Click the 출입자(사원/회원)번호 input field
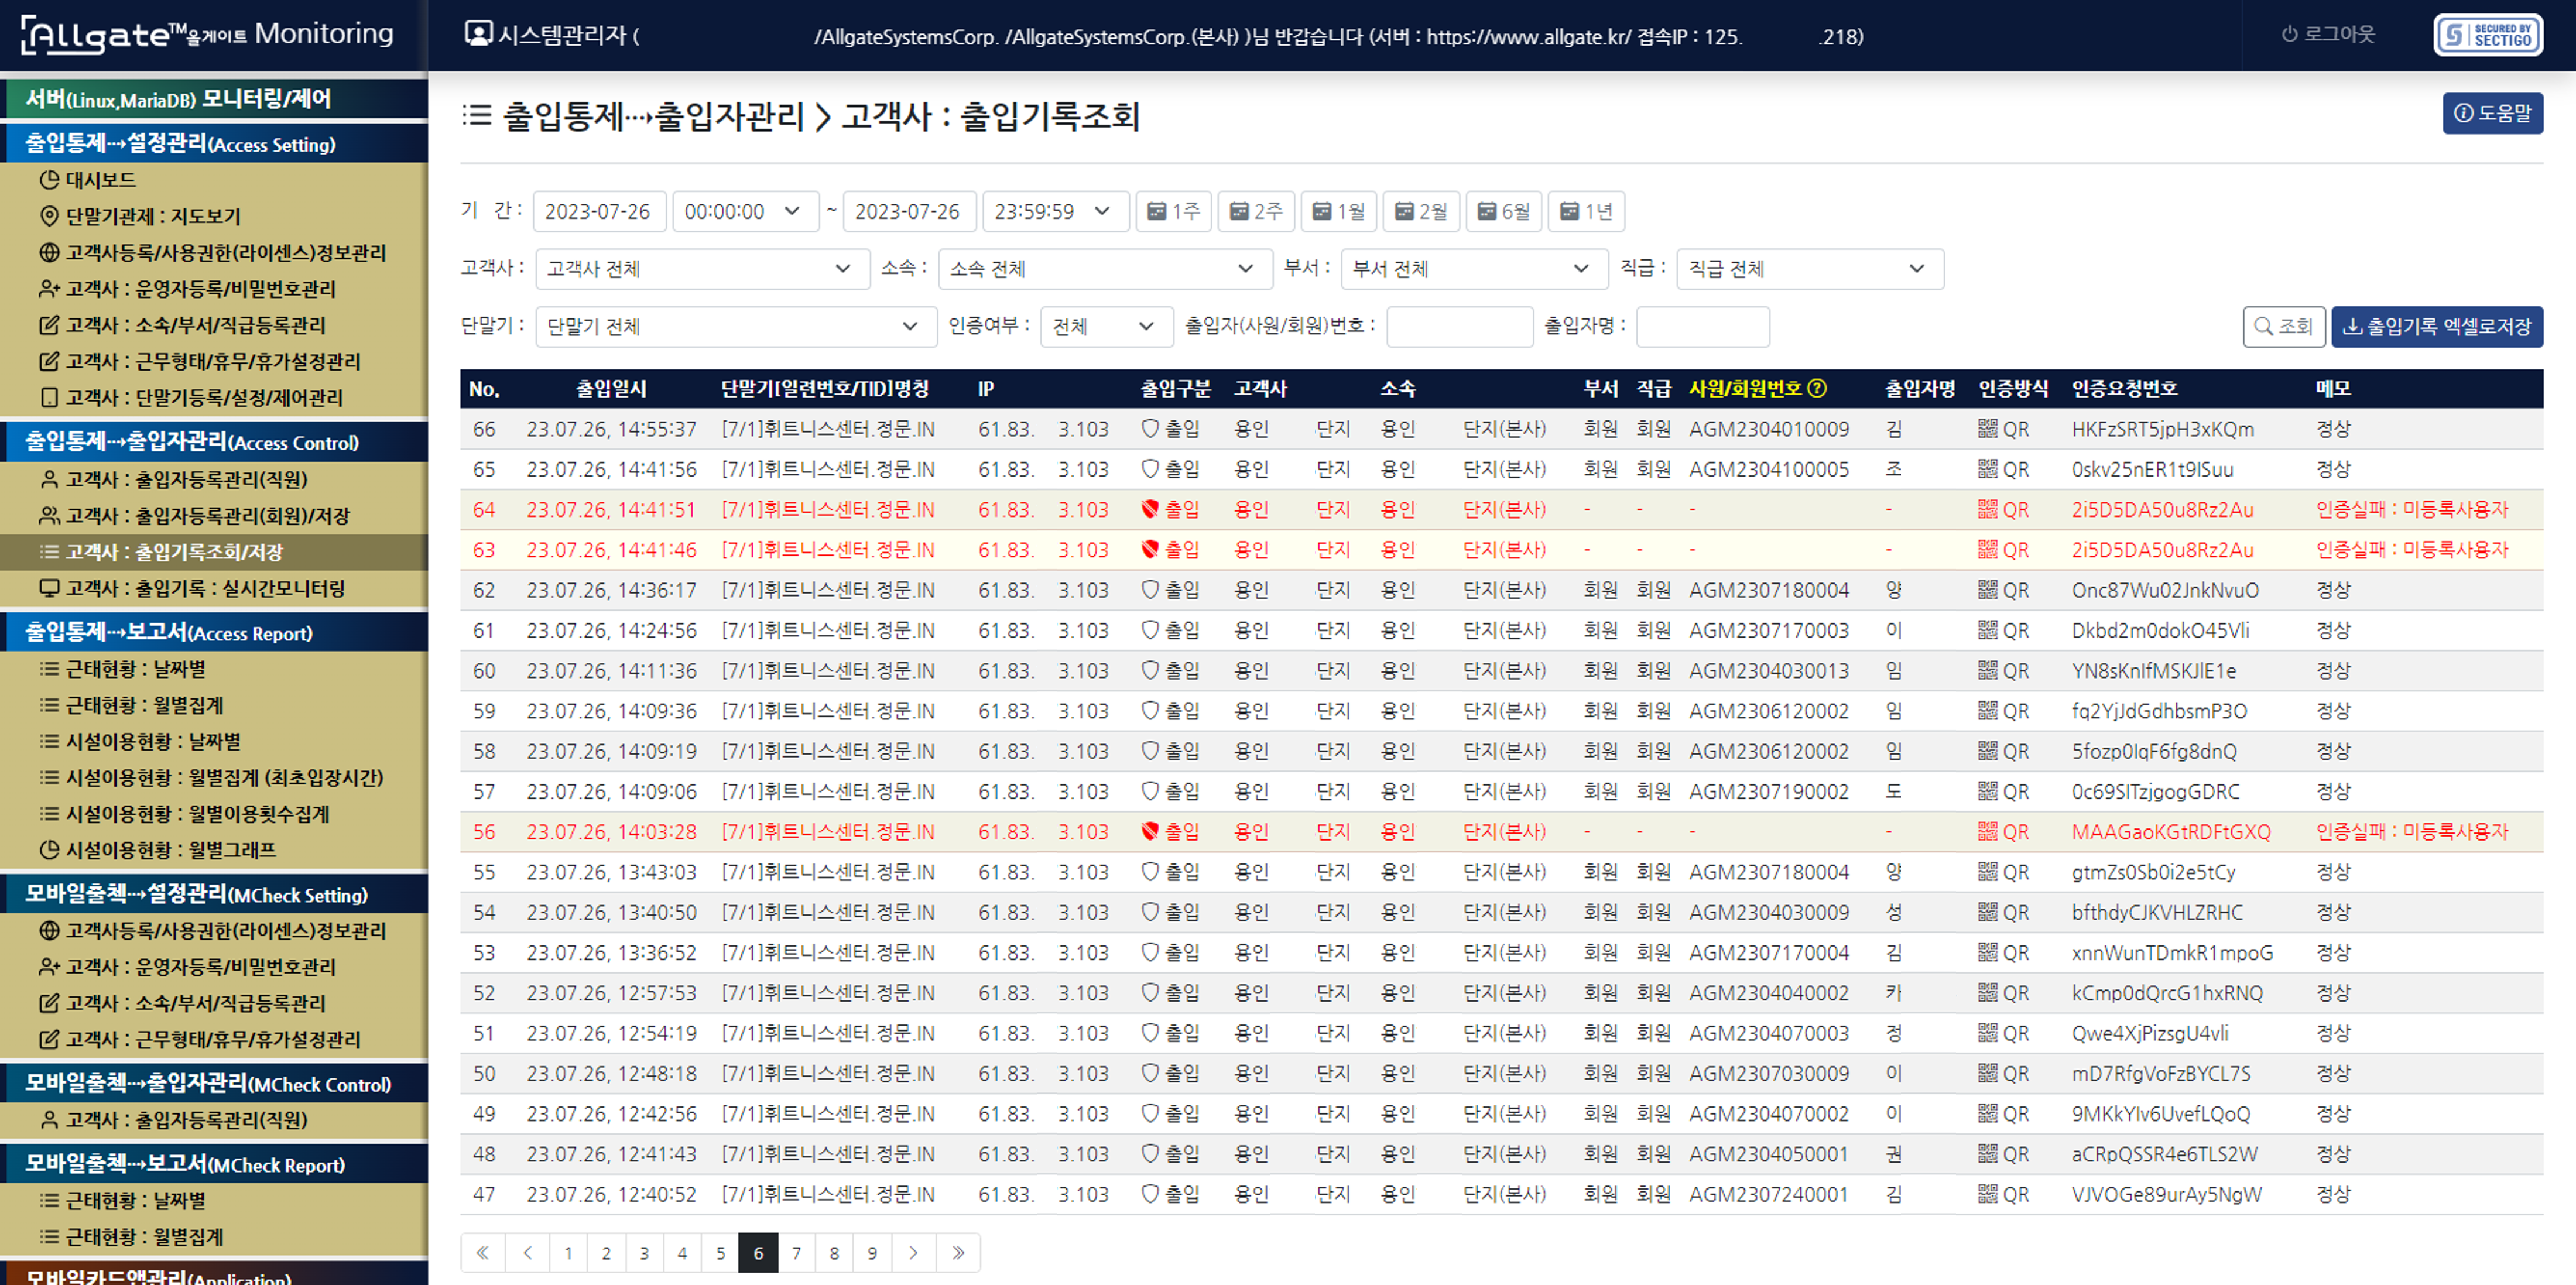The image size is (2576, 1285). pyautogui.click(x=1459, y=327)
